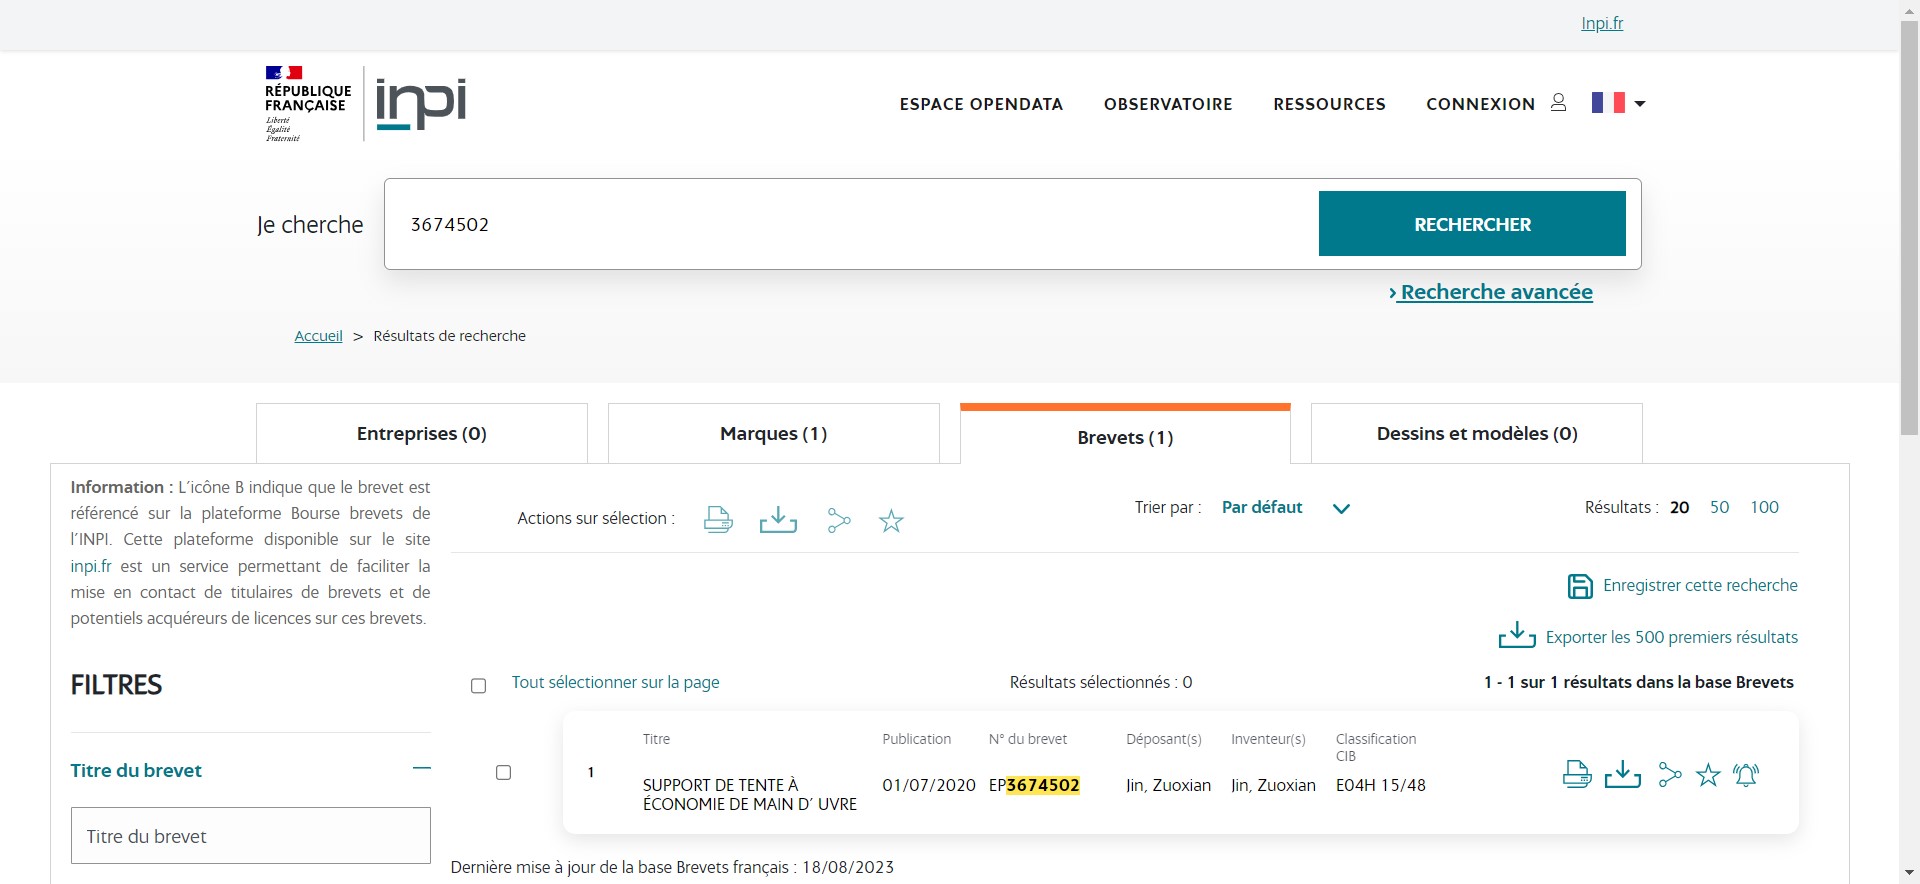The image size is (1920, 884).
Task: Open the Ressources menu item
Action: [1329, 104]
